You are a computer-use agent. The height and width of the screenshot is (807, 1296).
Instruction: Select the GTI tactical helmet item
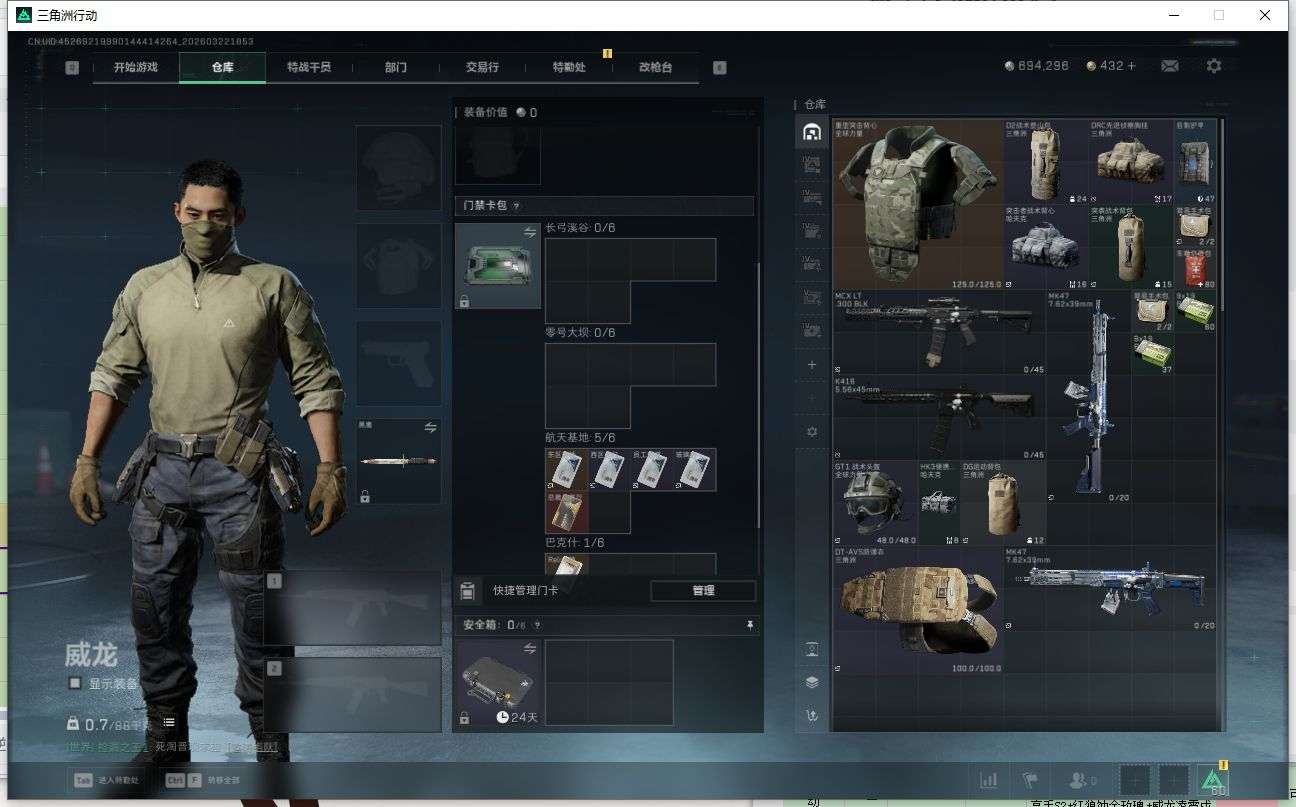(x=876, y=502)
